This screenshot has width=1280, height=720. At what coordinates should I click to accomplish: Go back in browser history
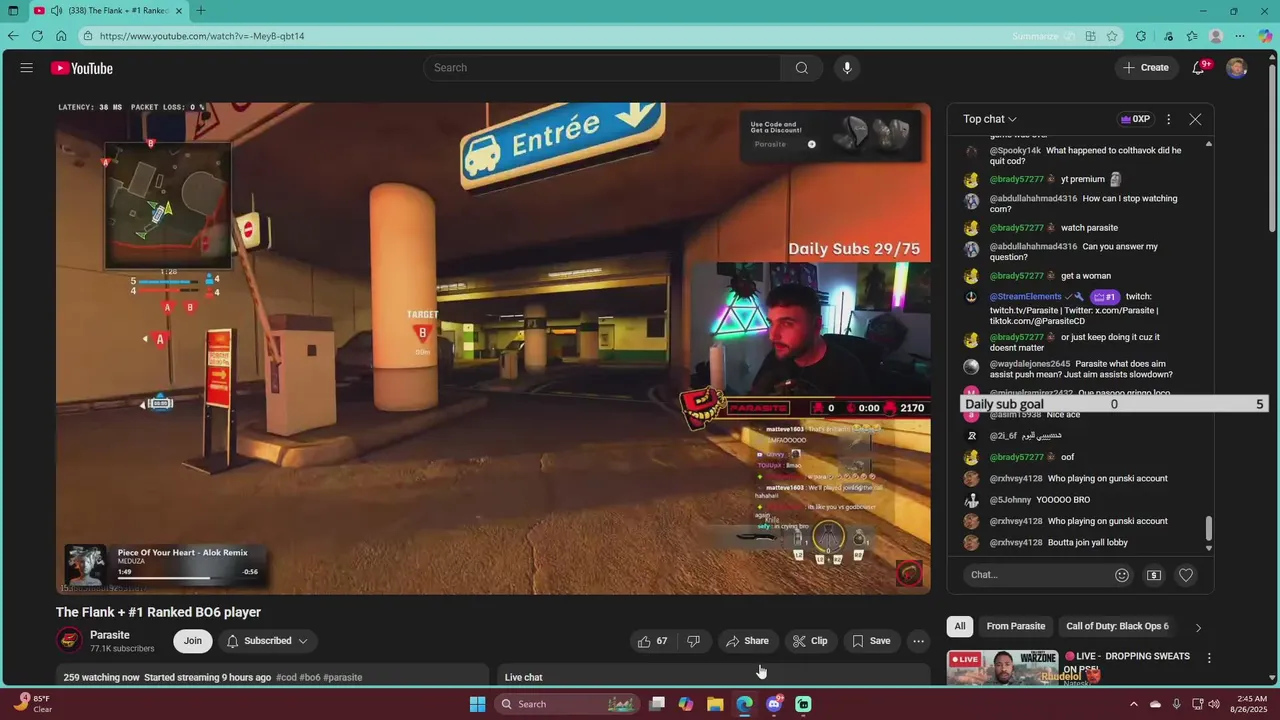pyautogui.click(x=13, y=36)
